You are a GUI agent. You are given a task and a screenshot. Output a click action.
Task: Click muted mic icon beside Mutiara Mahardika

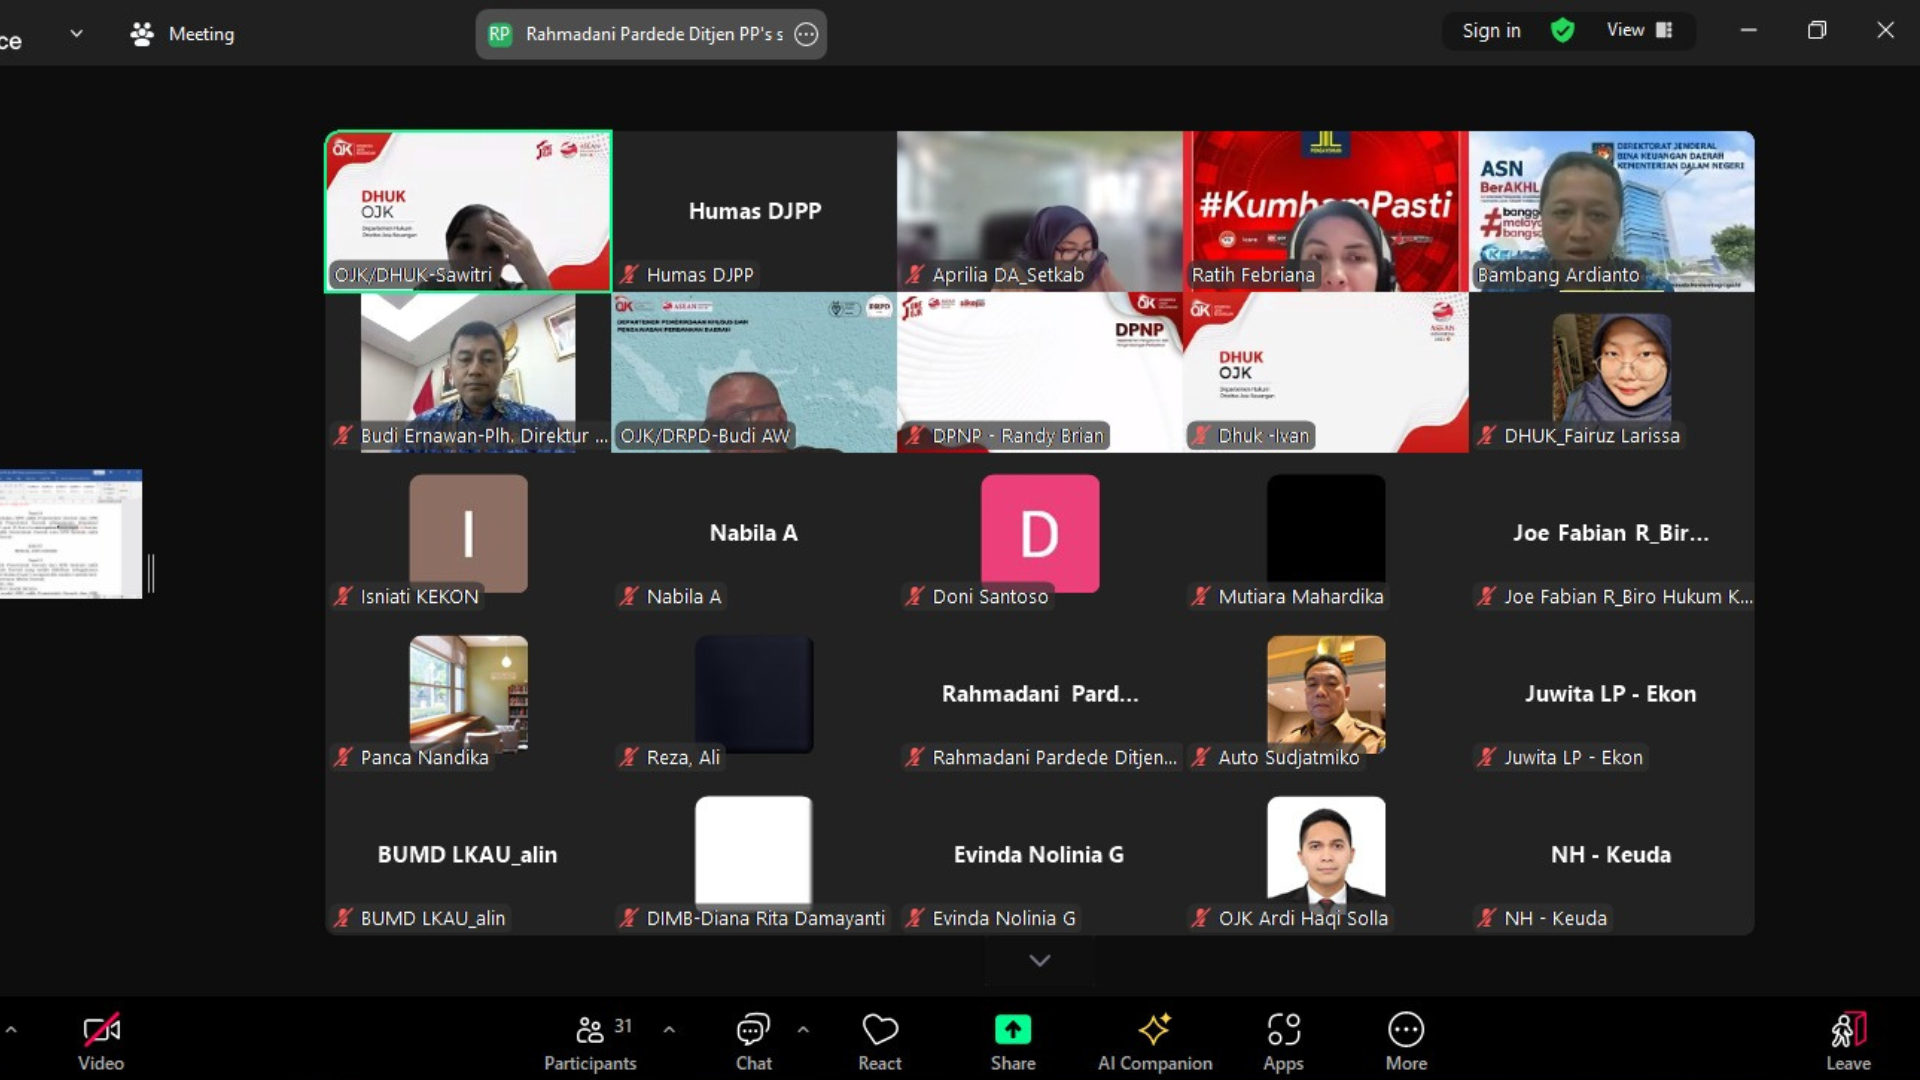point(1201,596)
